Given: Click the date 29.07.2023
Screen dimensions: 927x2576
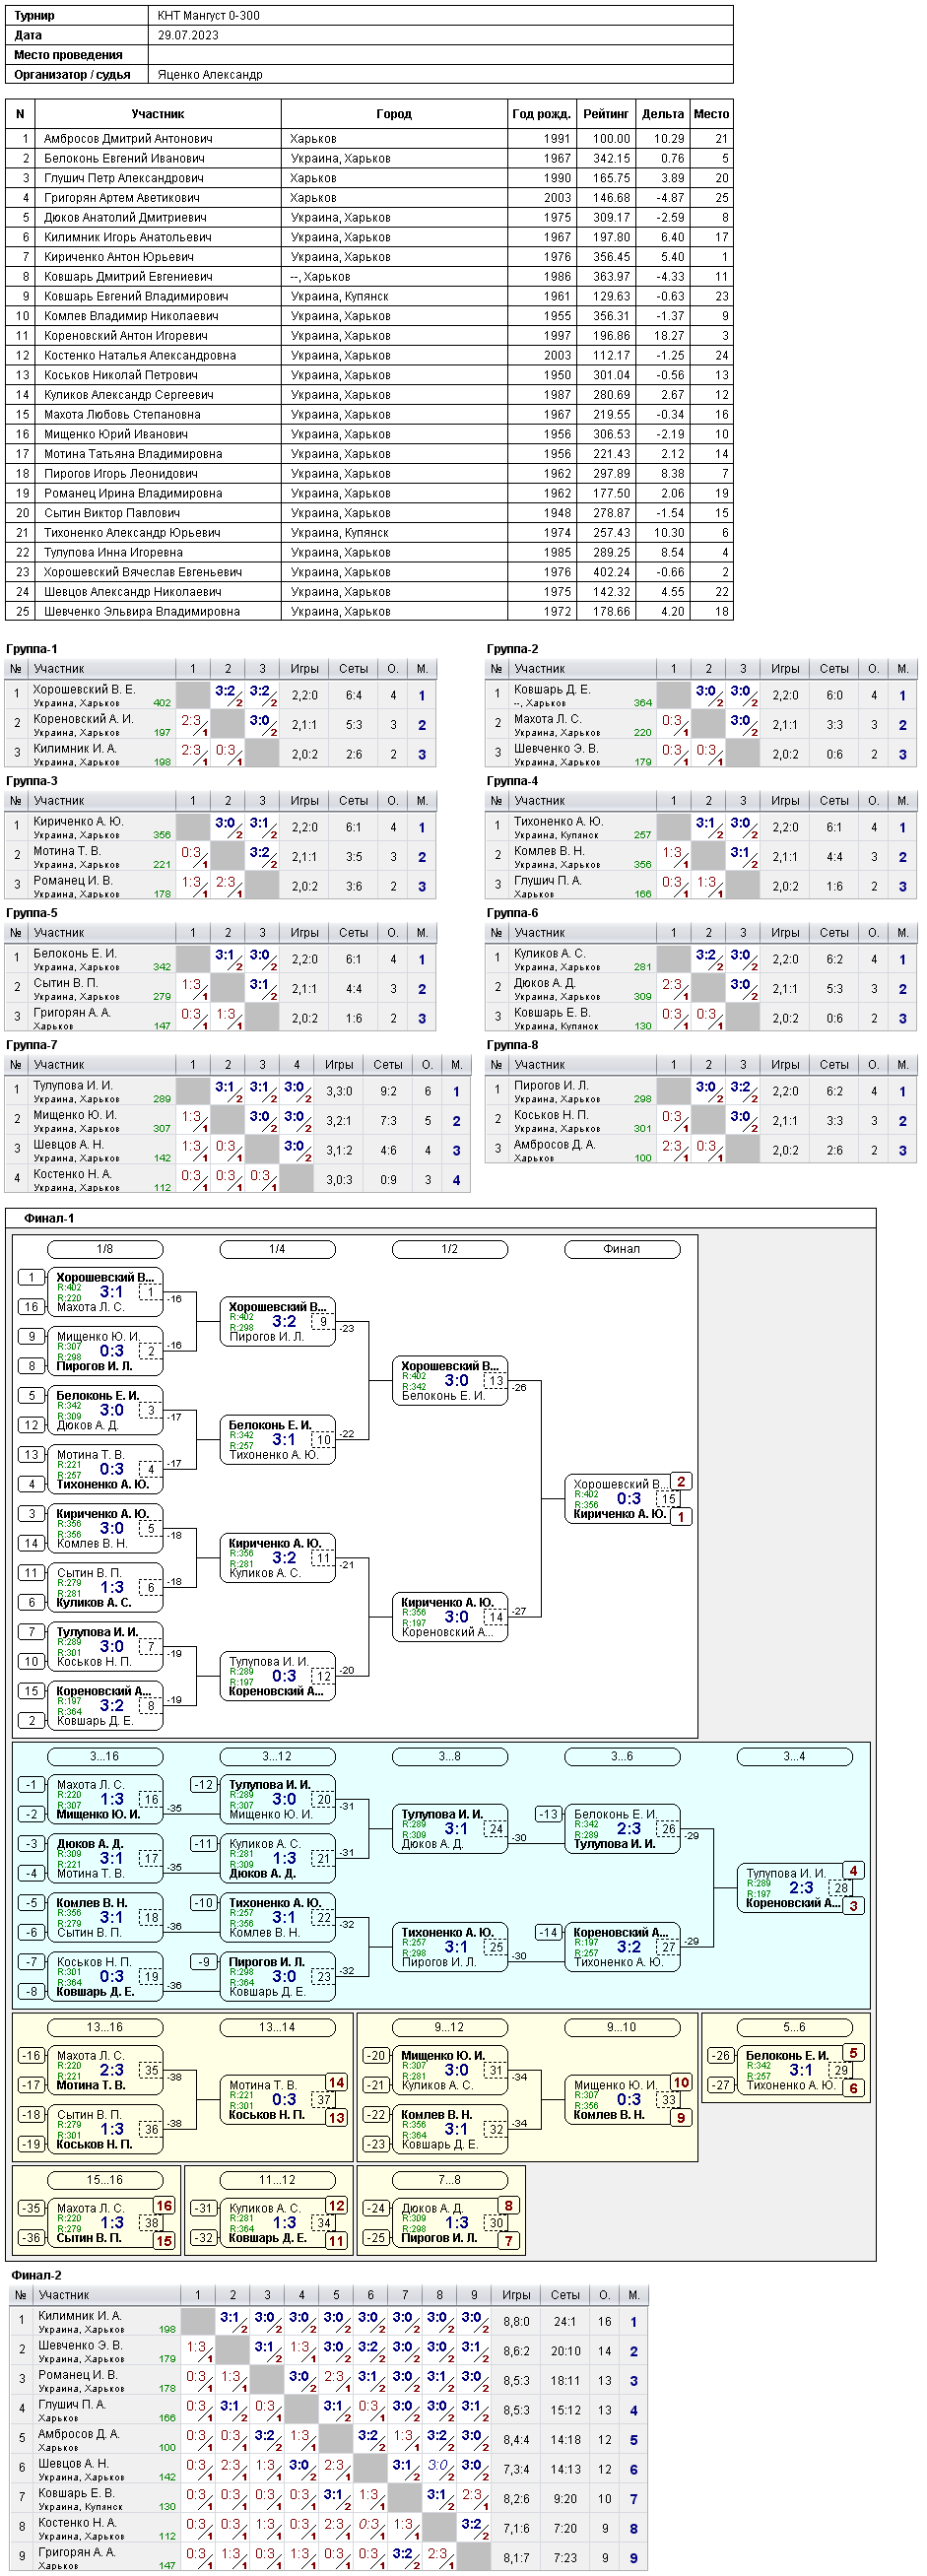Looking at the screenshot, I should [x=188, y=35].
